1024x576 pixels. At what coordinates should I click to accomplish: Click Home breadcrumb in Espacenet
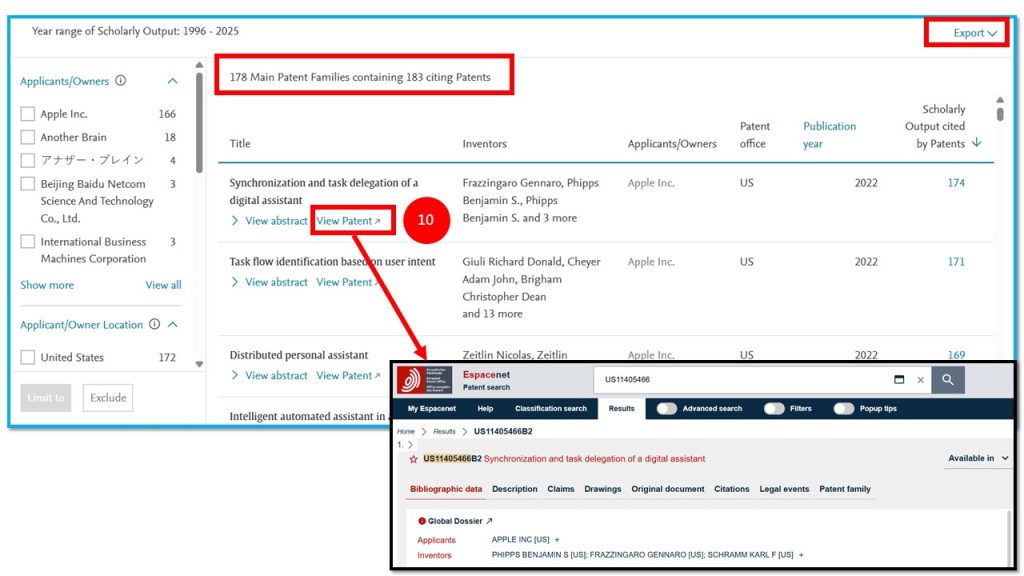tap(406, 432)
